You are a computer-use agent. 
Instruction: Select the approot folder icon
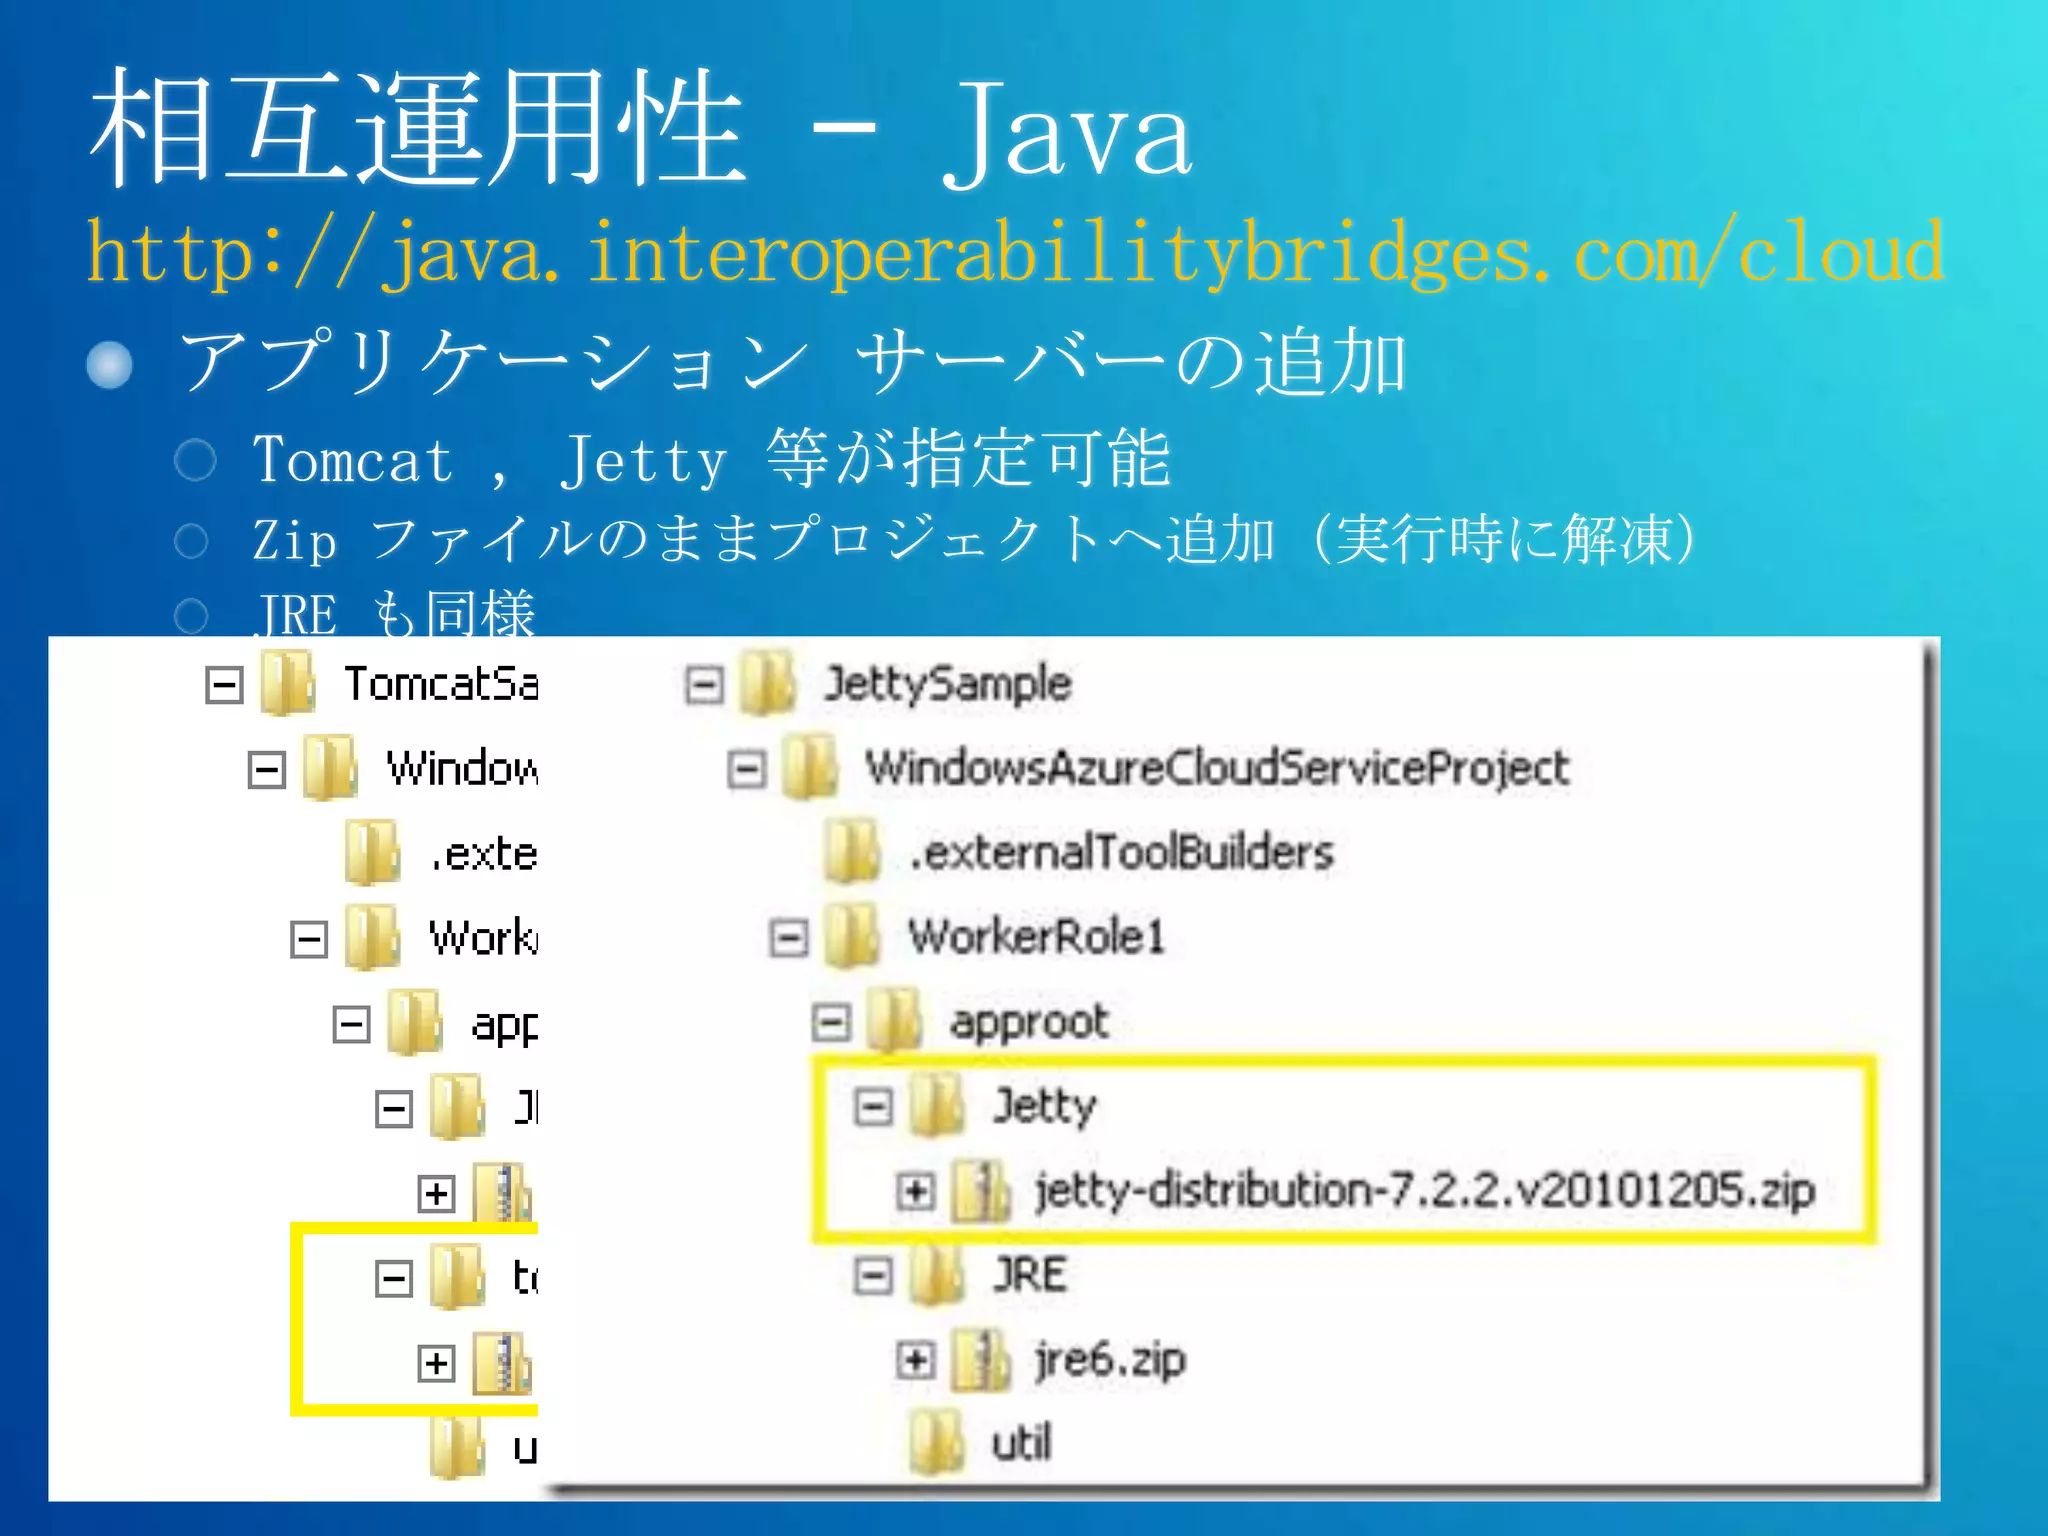894,1020
